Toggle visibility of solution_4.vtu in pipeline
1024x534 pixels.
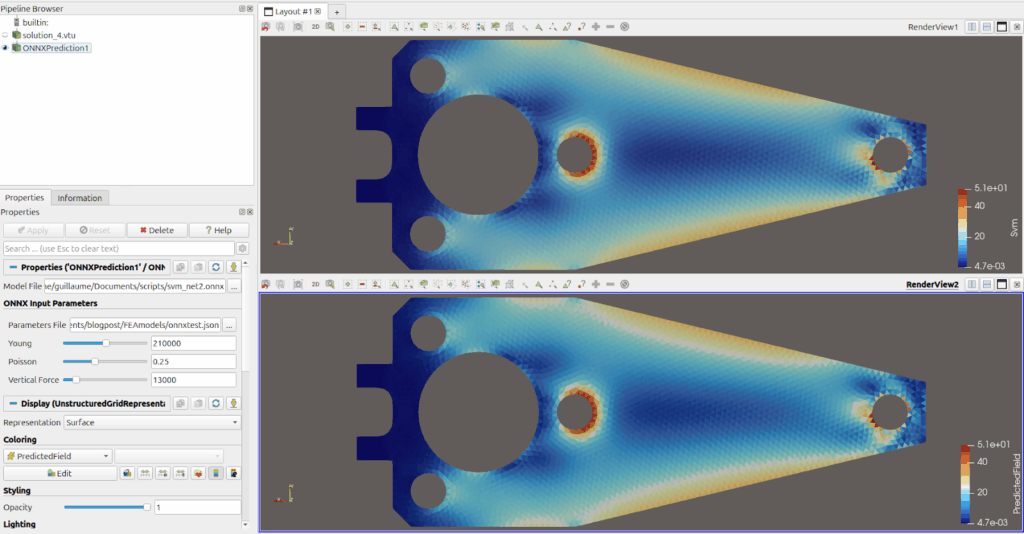[x=5, y=35]
